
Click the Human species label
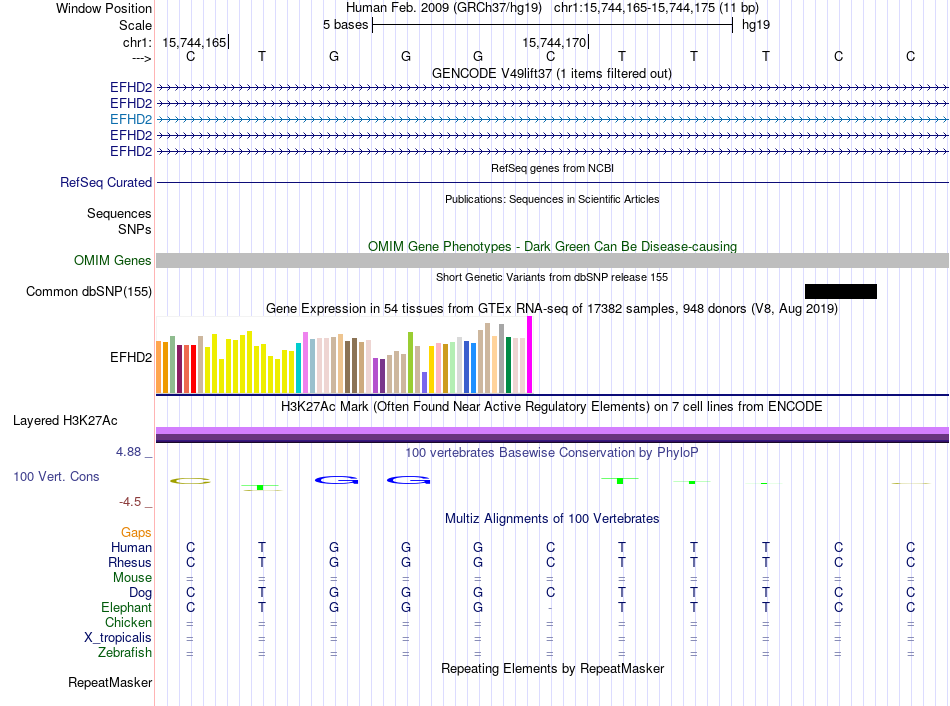point(131,547)
